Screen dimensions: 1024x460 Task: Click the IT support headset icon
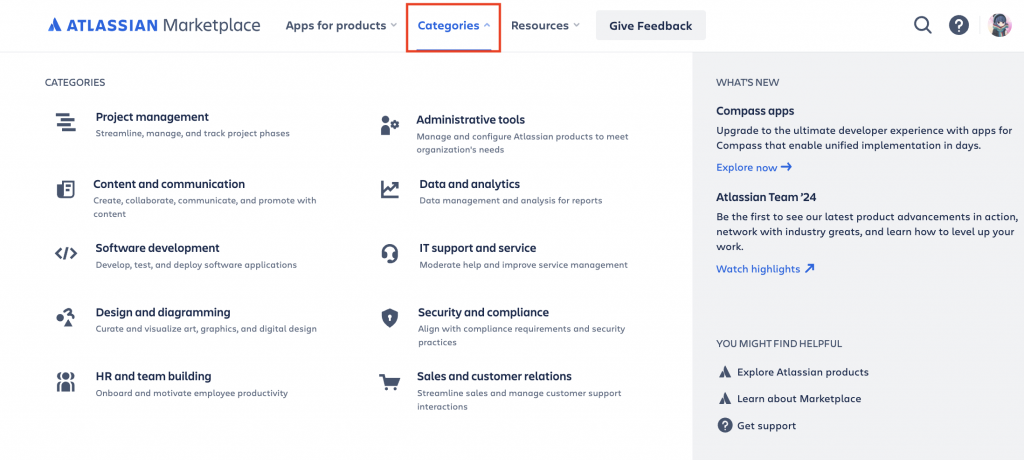coord(390,254)
